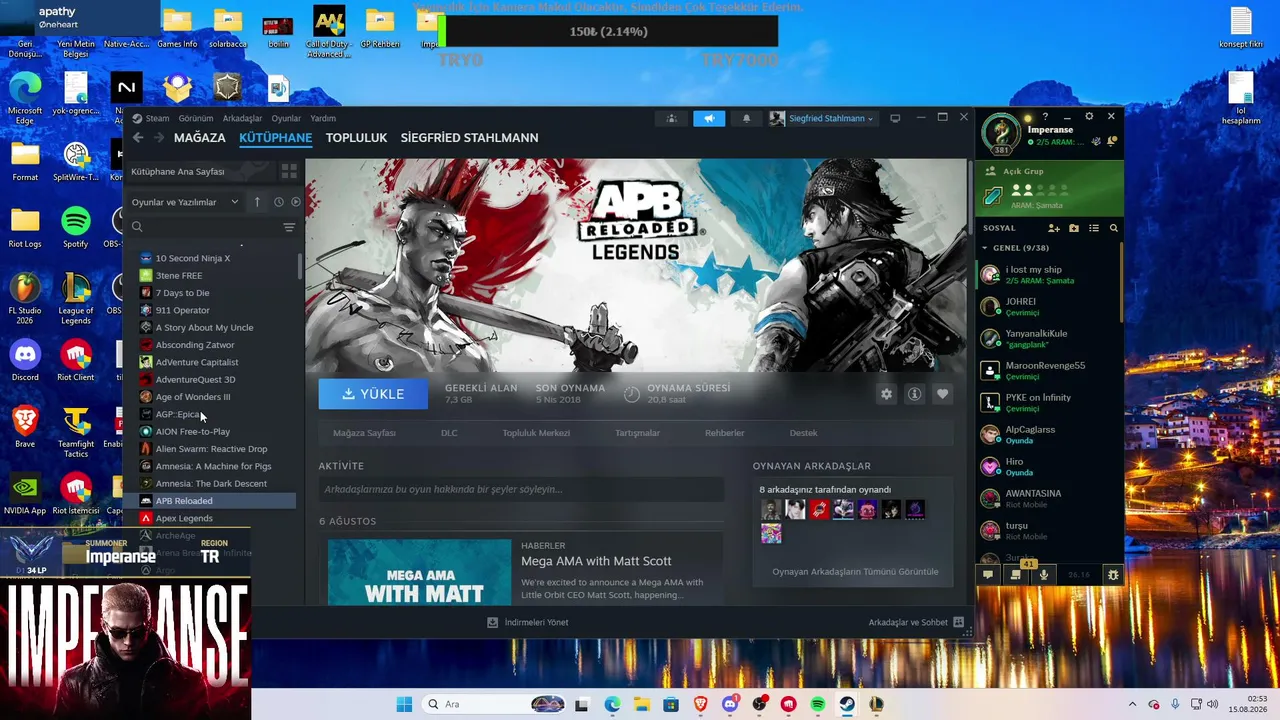The height and width of the screenshot is (720, 1280).
Task: Open Destek tab
Action: pos(803,433)
